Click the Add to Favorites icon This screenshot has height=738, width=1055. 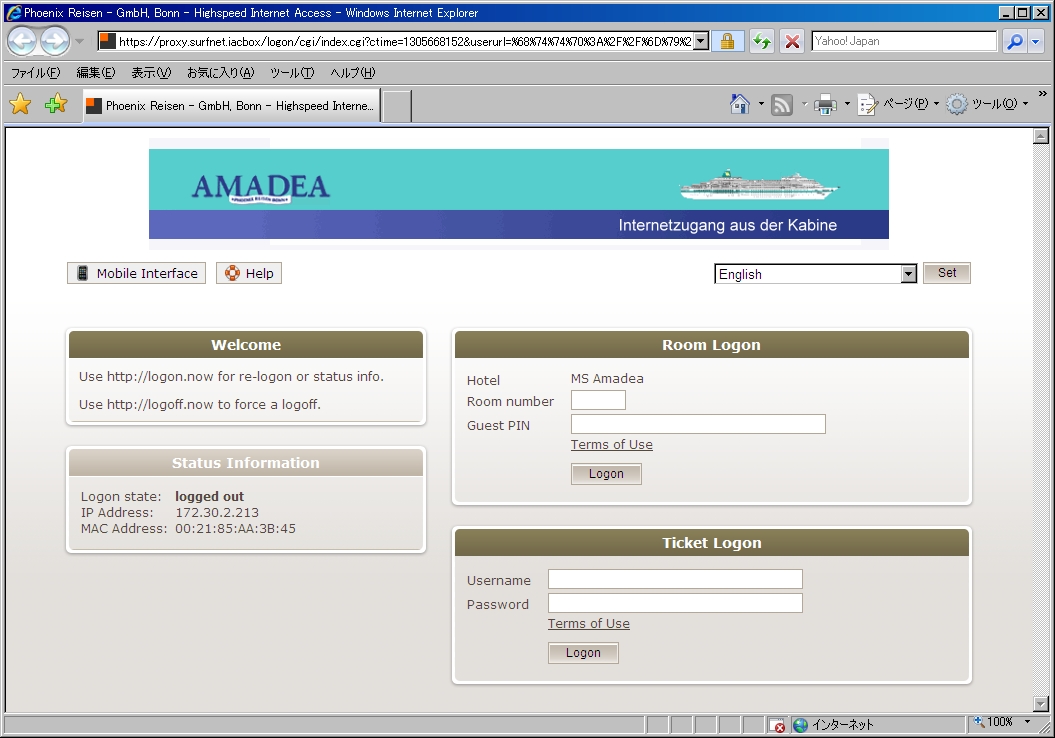point(56,104)
